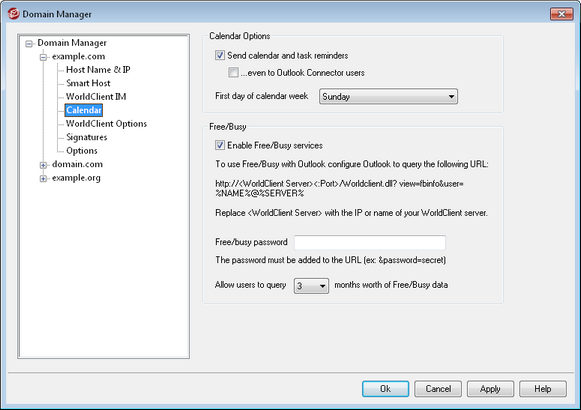Click the Apply button
The image size is (581, 410).
tap(490, 389)
